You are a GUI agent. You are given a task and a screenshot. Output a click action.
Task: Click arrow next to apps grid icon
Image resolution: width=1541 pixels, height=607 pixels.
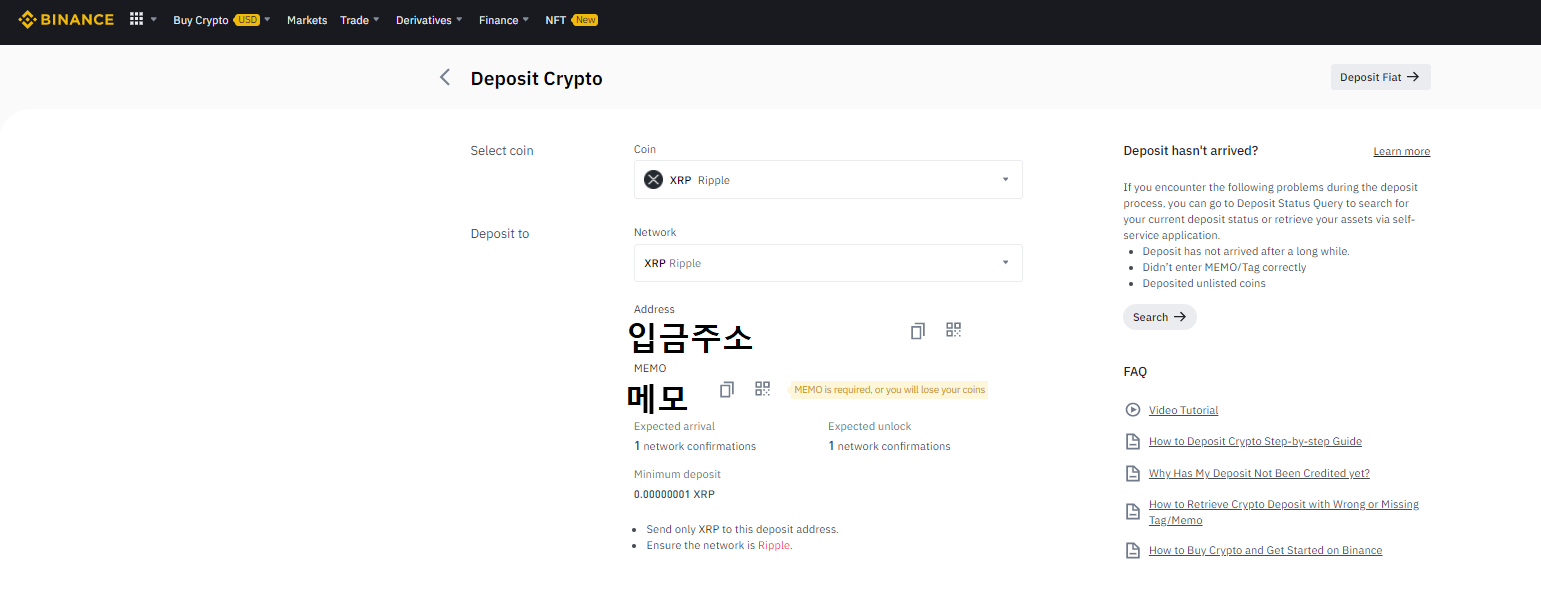point(154,20)
